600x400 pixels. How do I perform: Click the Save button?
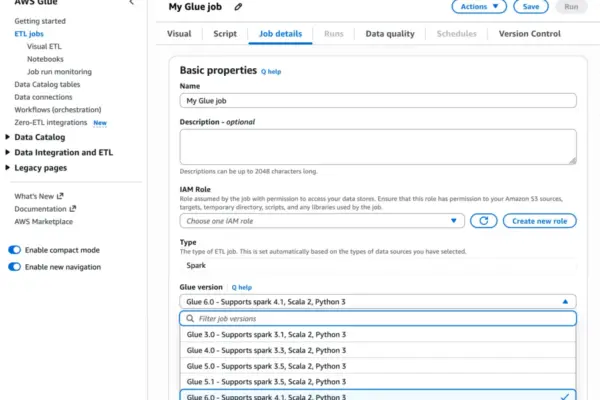click(531, 7)
